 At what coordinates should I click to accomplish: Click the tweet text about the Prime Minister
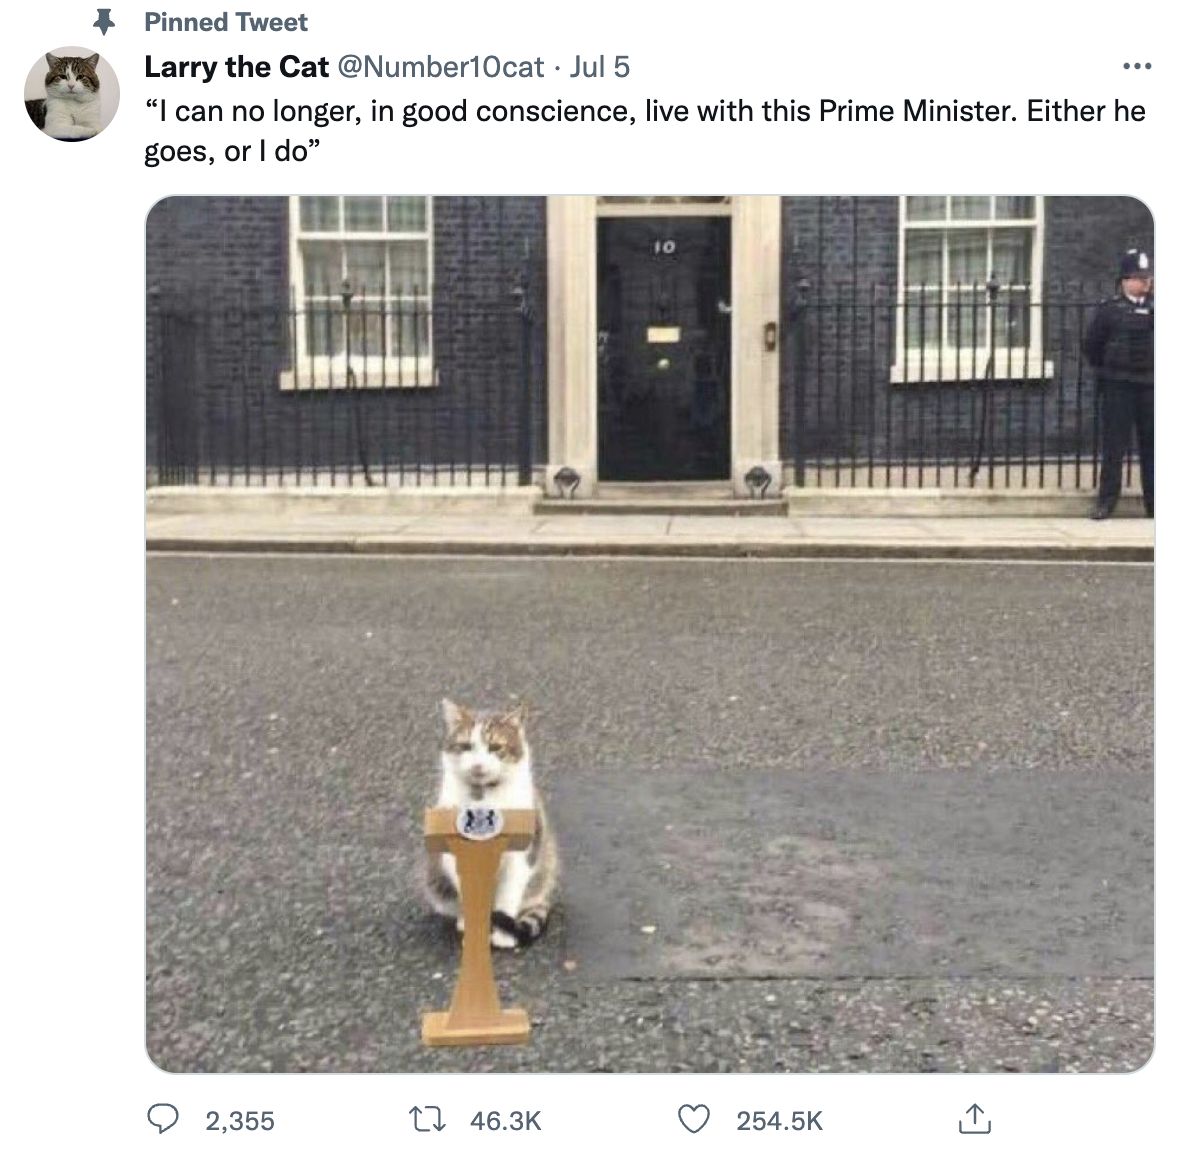pos(645,131)
